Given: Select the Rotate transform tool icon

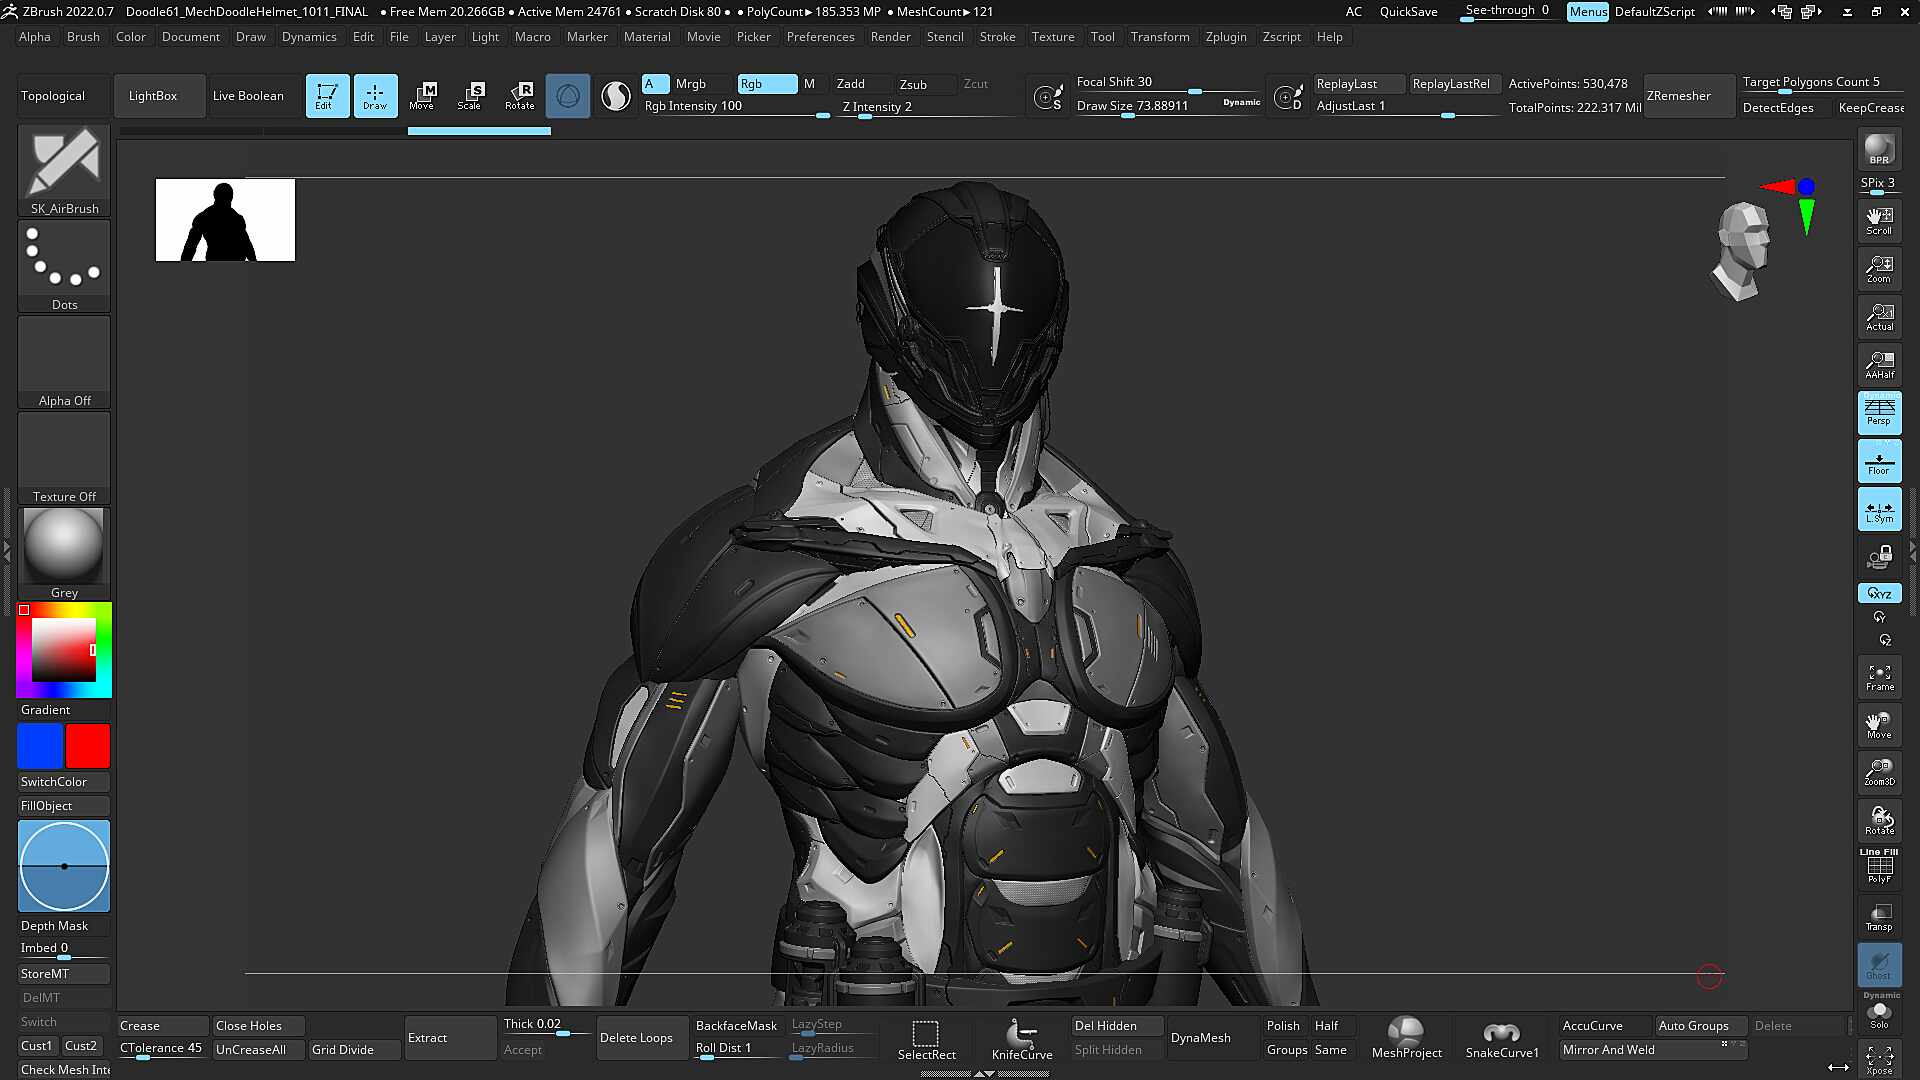Looking at the screenshot, I should coord(520,96).
